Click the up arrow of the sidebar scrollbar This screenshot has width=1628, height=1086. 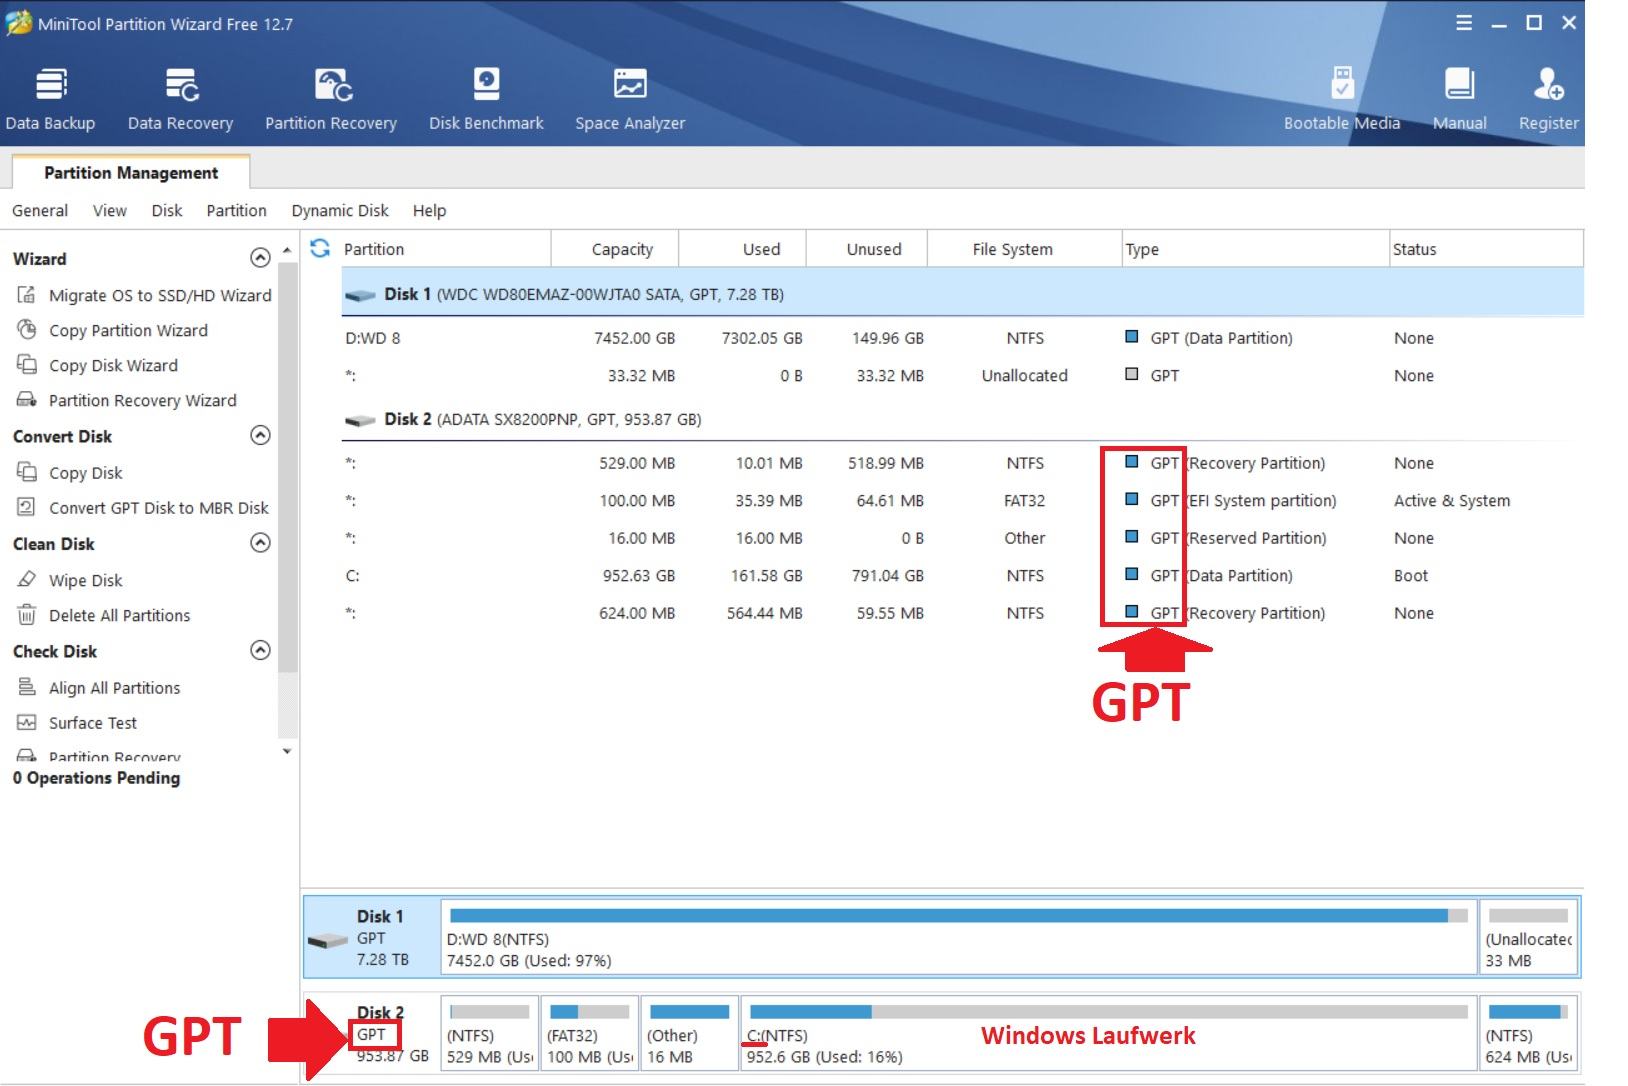[x=287, y=249]
